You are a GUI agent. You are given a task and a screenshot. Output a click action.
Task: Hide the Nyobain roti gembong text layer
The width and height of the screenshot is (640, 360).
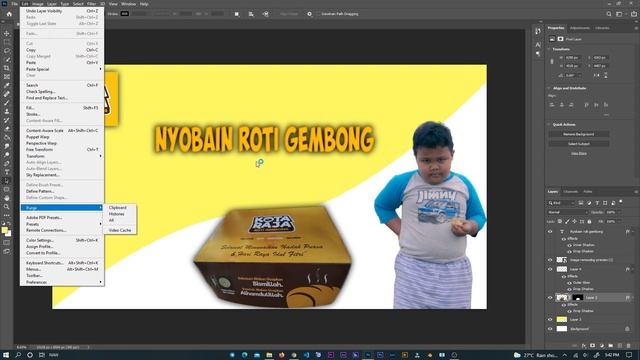coord(550,231)
